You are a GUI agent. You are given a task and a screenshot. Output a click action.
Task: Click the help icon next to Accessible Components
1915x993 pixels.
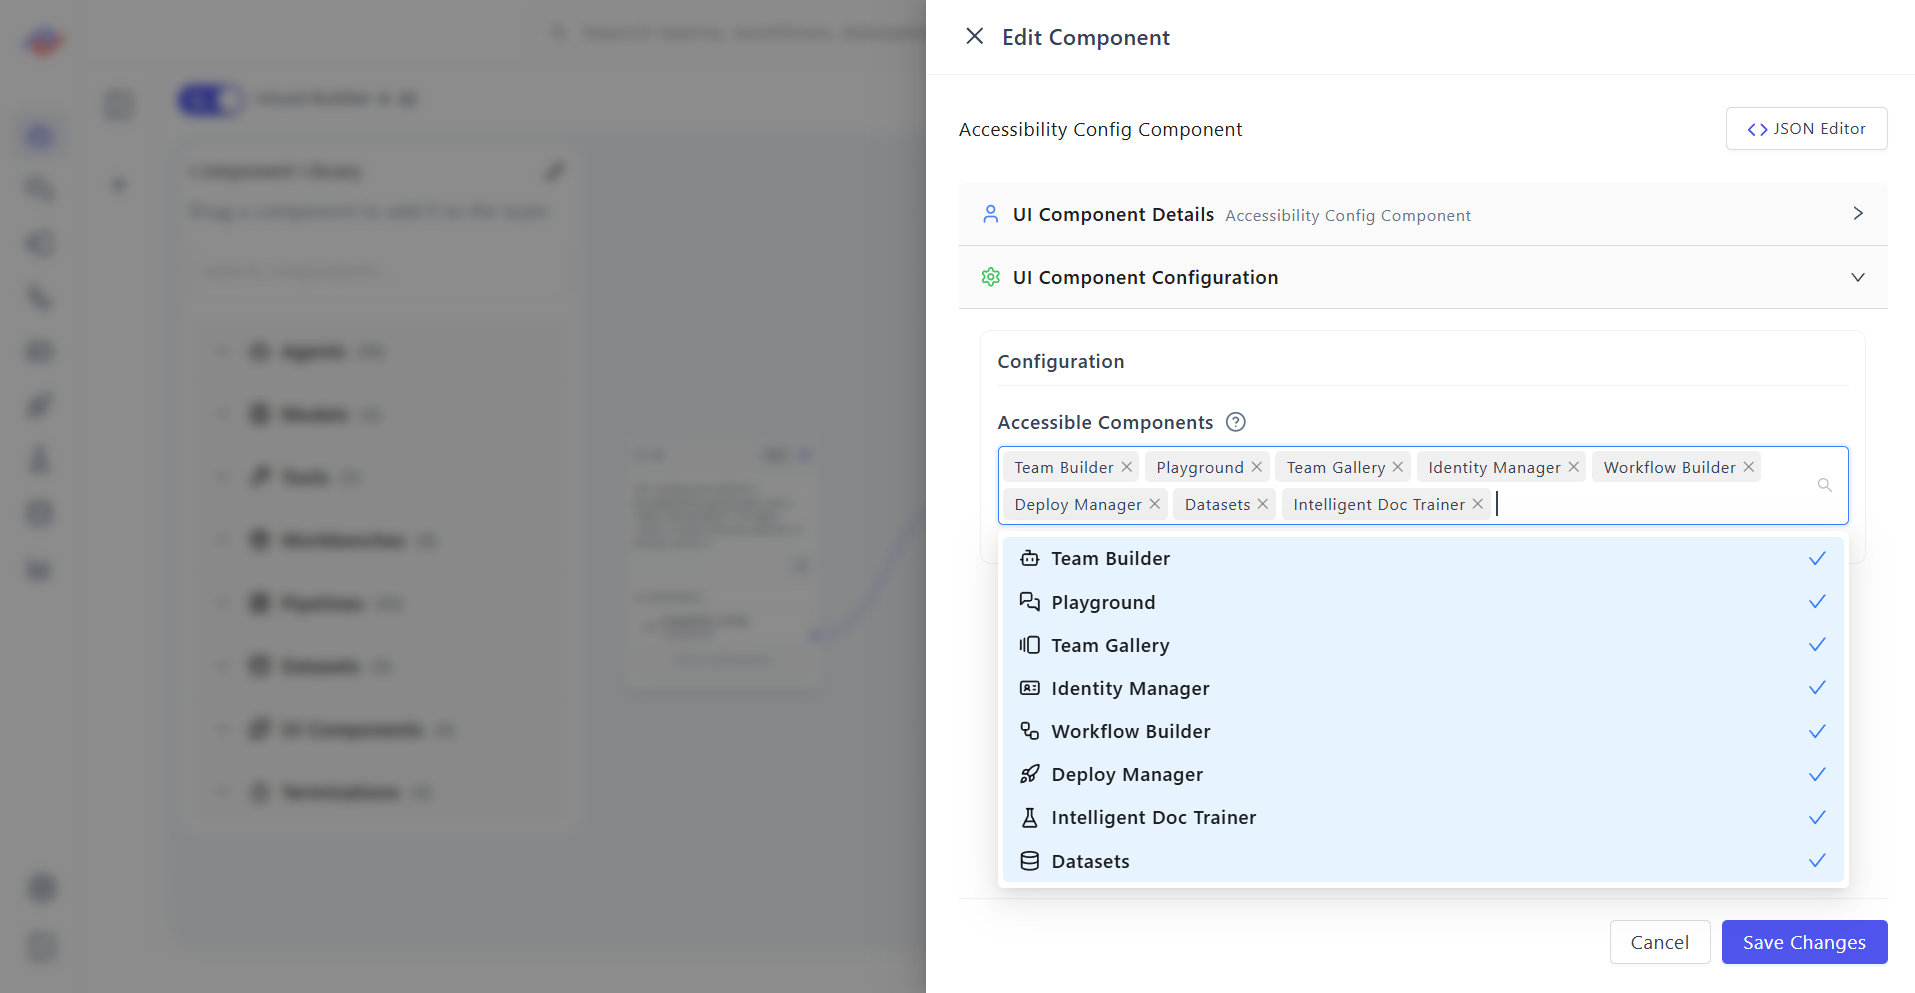1235,422
